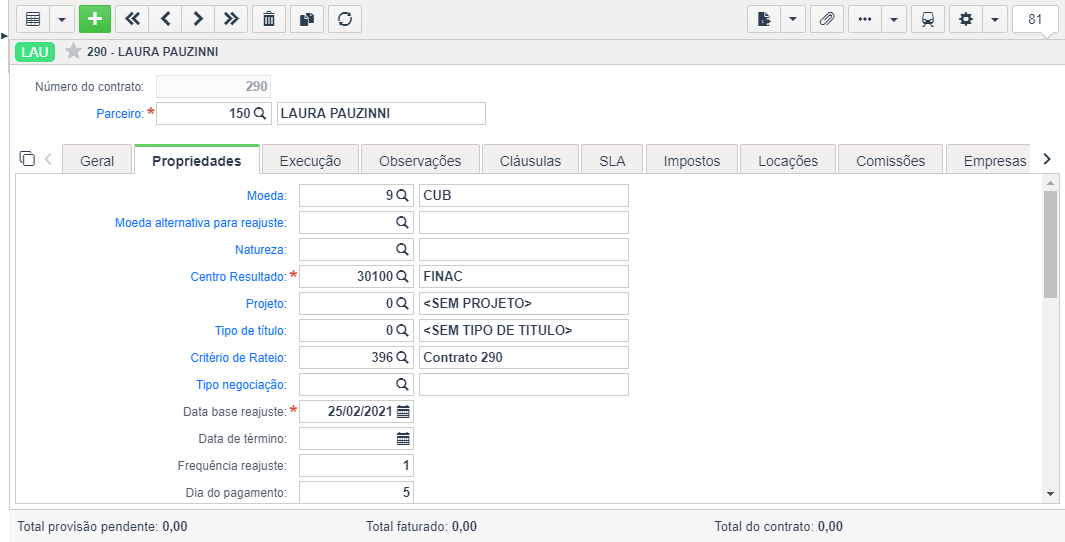
Task: Click the Projeto label link
Action: point(266,304)
